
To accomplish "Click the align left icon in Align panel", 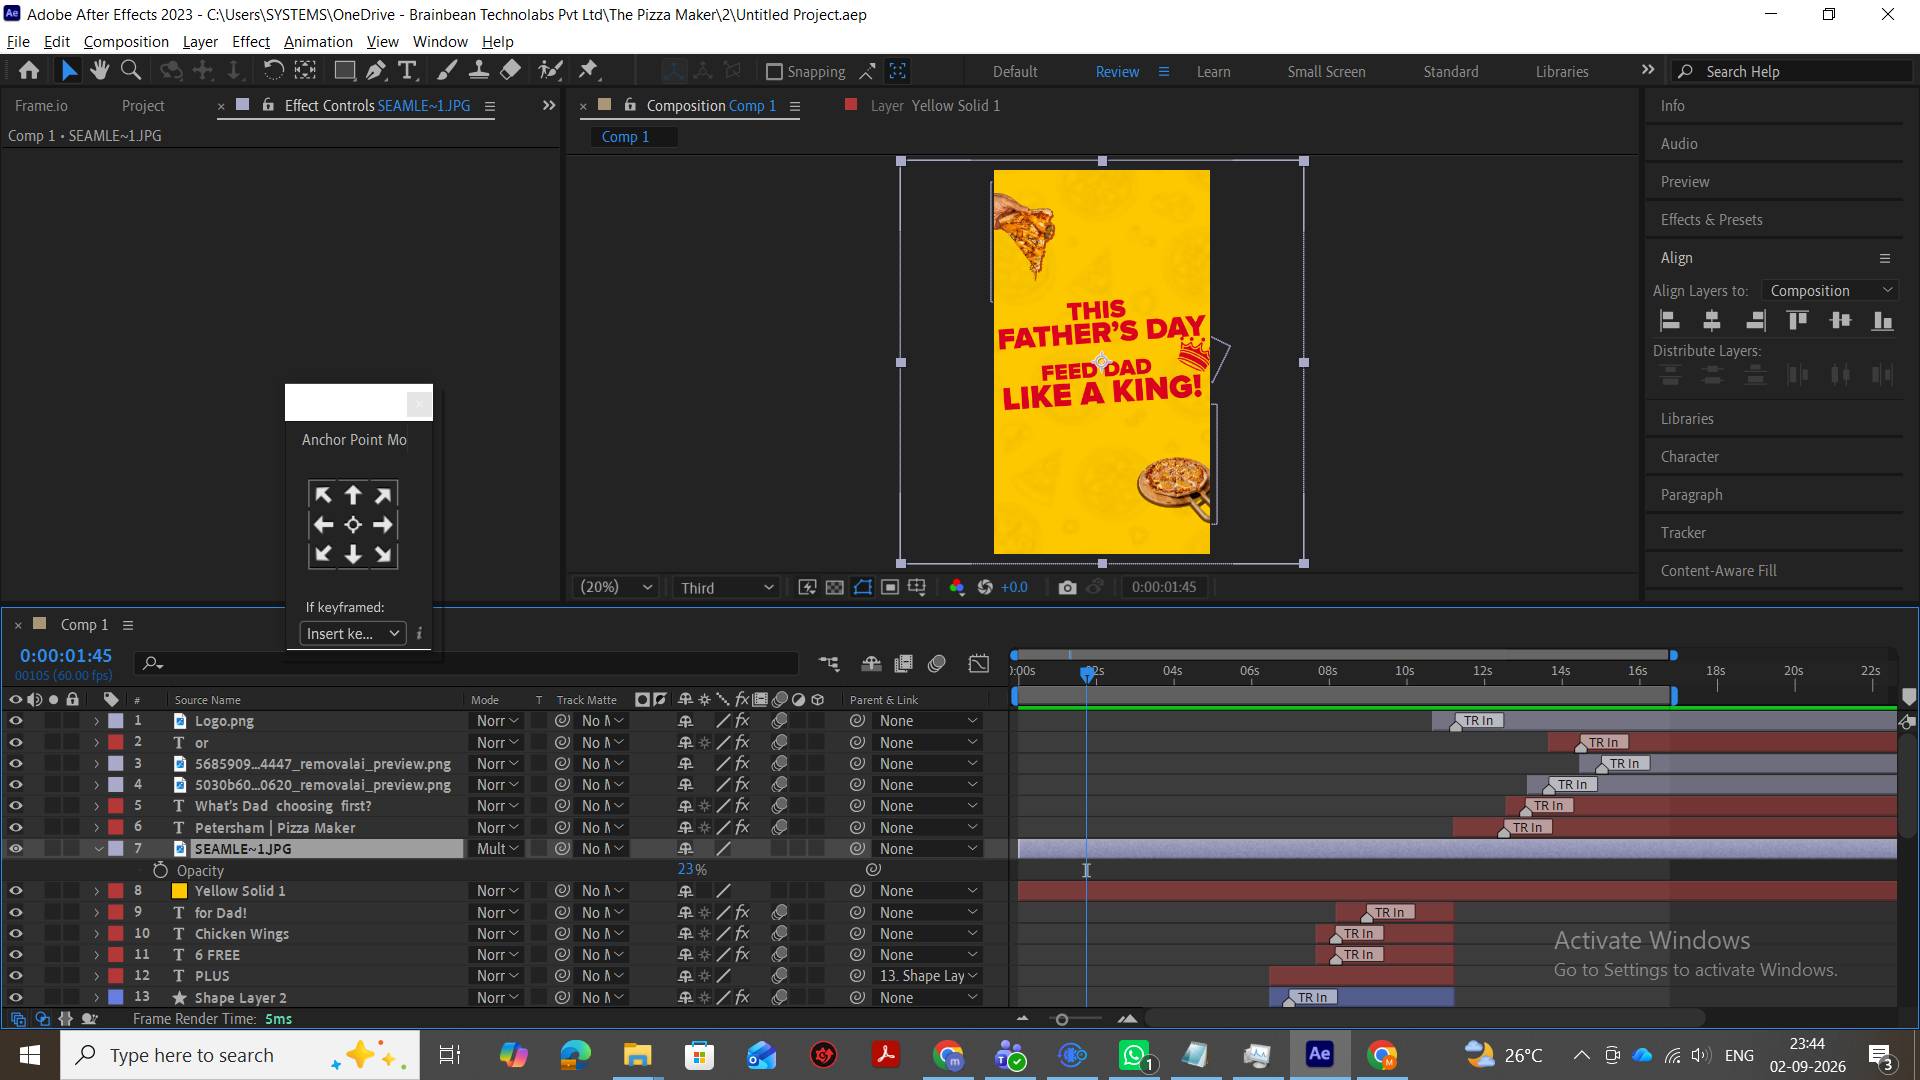I will click(x=1669, y=320).
